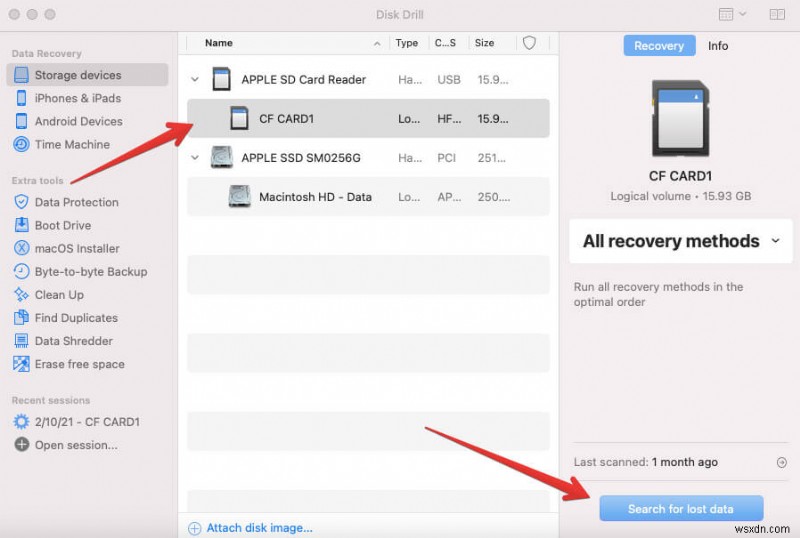Open Time Machine section
The height and width of the screenshot is (538, 800).
(x=72, y=144)
